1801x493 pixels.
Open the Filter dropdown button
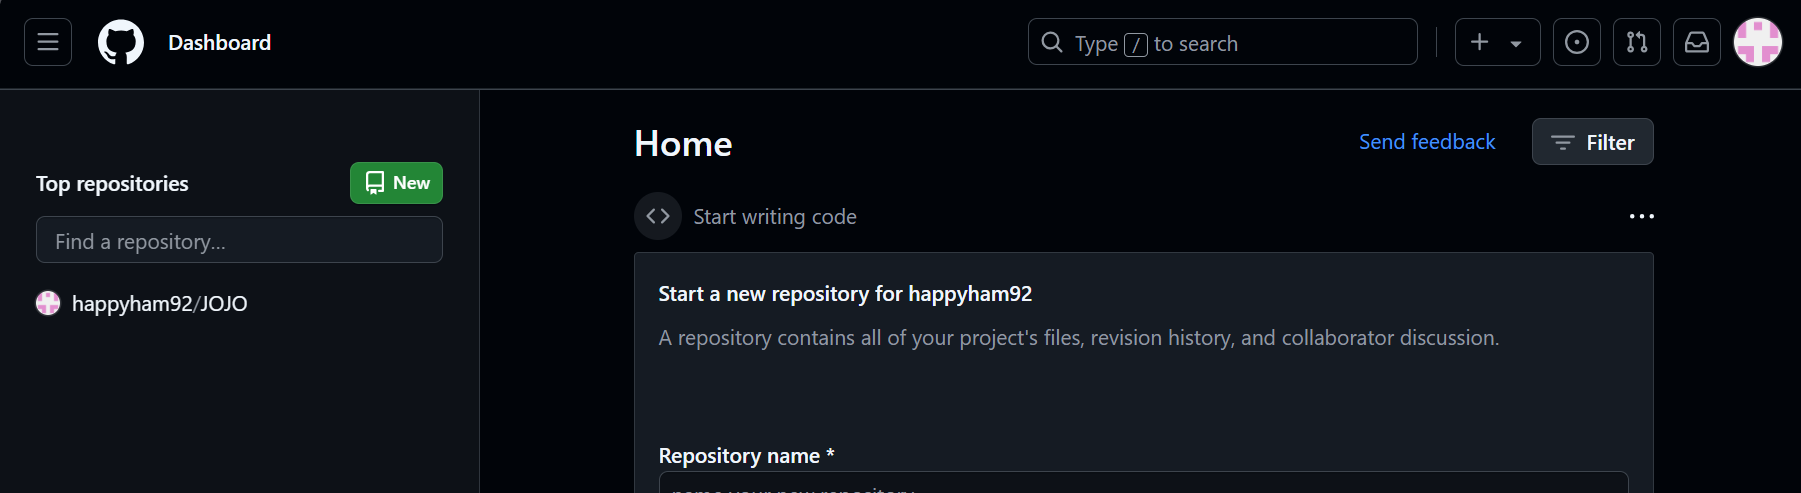pyautogui.click(x=1592, y=142)
